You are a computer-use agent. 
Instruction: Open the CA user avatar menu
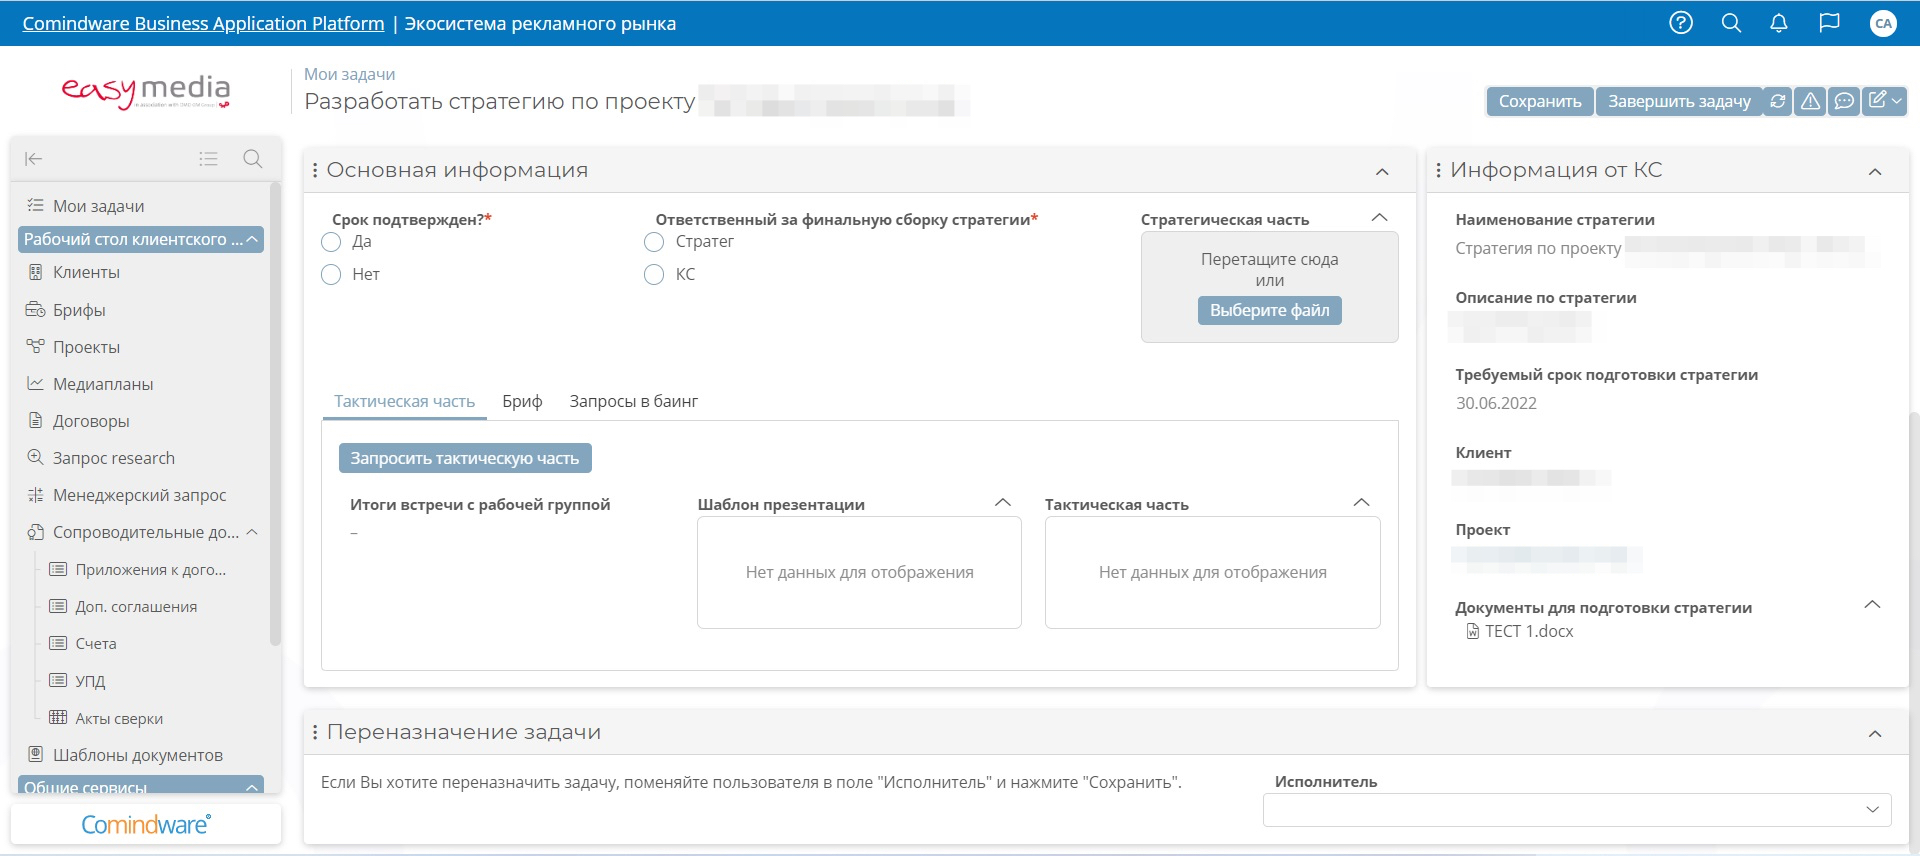tap(1883, 23)
